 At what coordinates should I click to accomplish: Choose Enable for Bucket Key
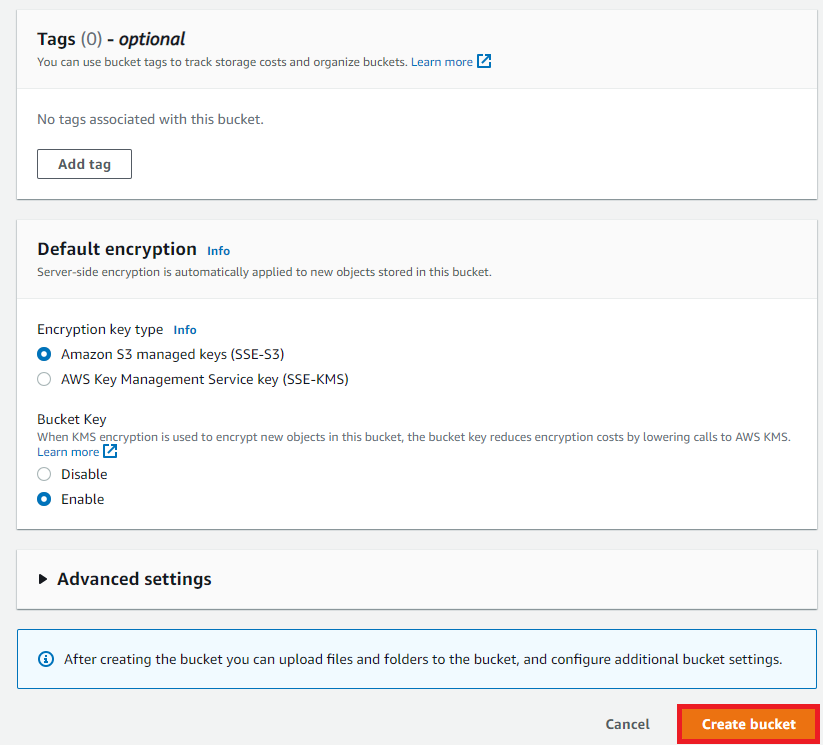[44, 499]
